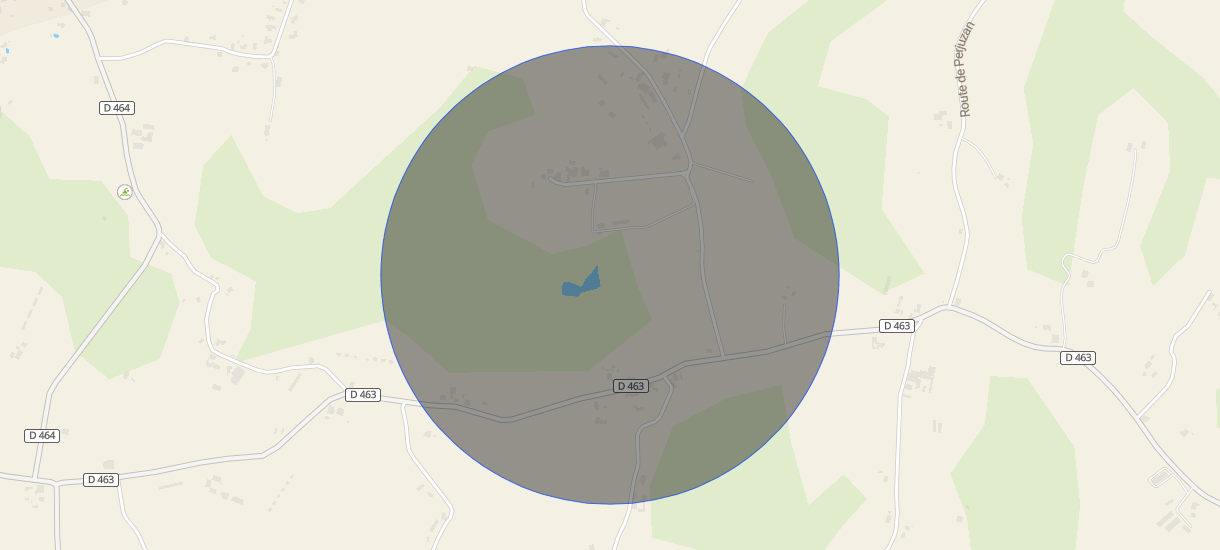Click the D 463 shield beside lower D 464

coord(101,480)
